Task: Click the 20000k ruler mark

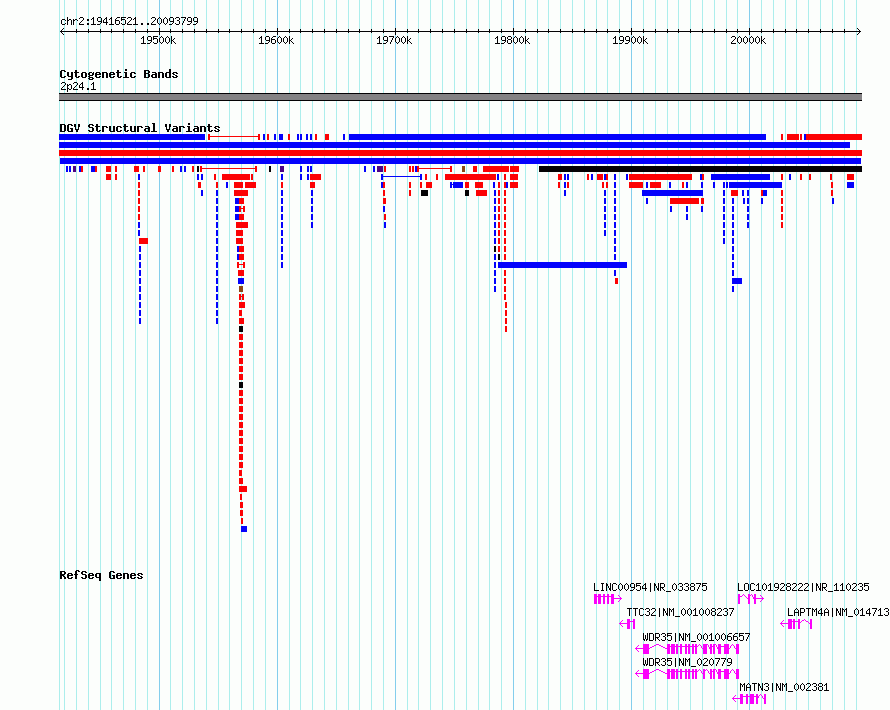Action: point(749,40)
